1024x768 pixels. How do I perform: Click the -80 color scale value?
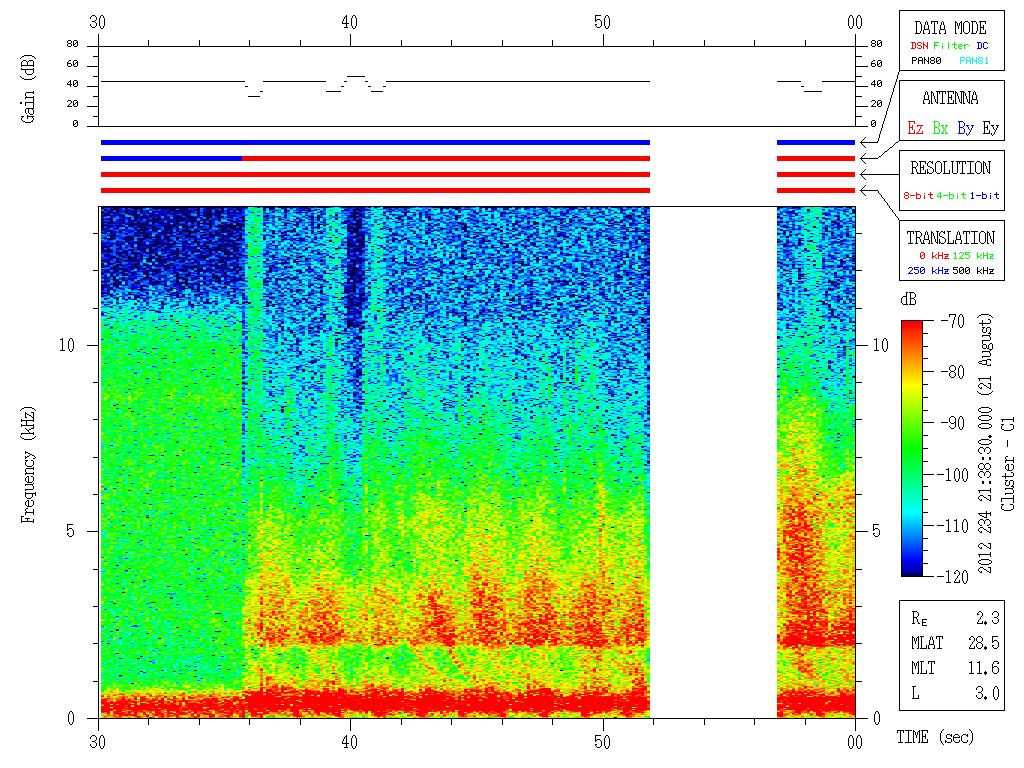(953, 372)
